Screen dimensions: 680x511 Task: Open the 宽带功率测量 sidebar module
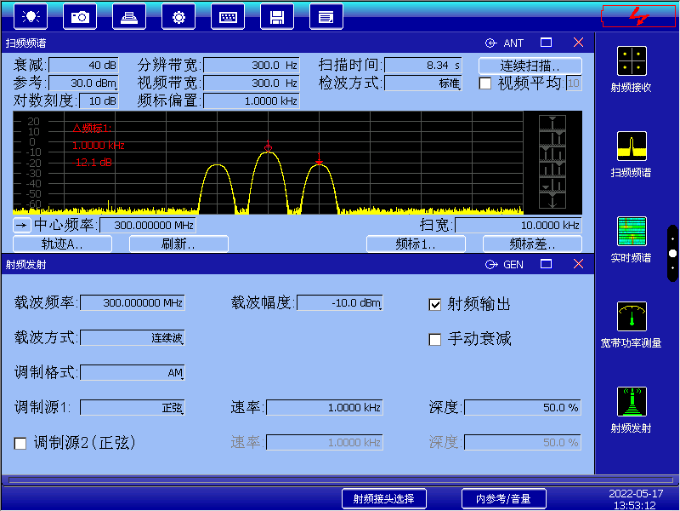pyautogui.click(x=631, y=325)
